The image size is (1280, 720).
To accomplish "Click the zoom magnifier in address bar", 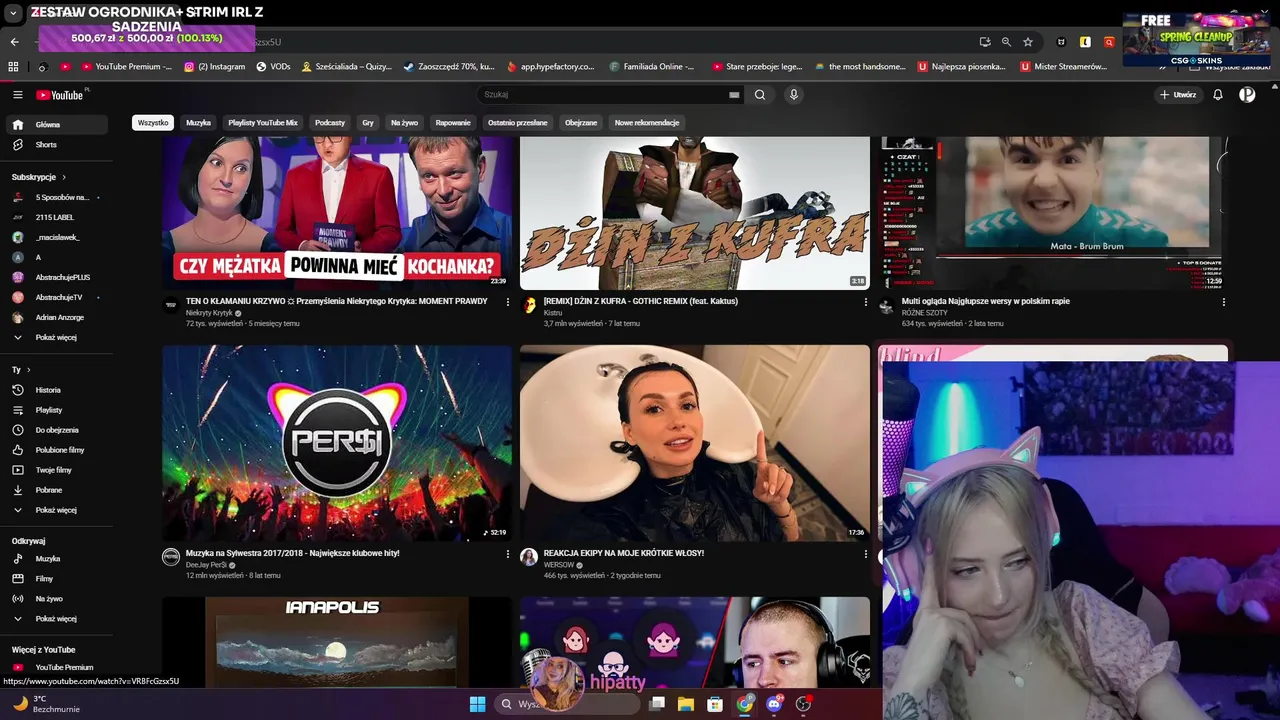I will click(1006, 42).
